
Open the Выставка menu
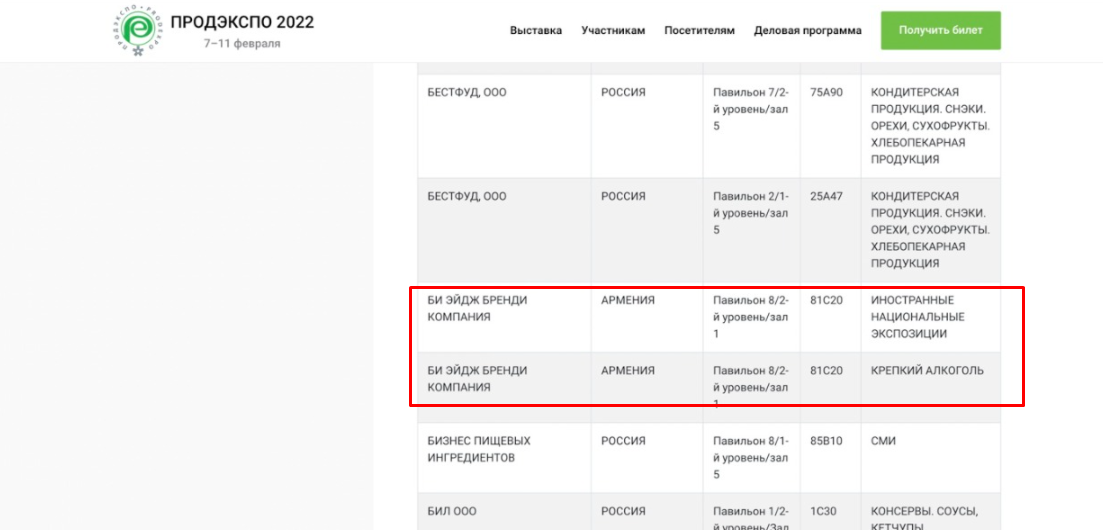[x=536, y=31]
